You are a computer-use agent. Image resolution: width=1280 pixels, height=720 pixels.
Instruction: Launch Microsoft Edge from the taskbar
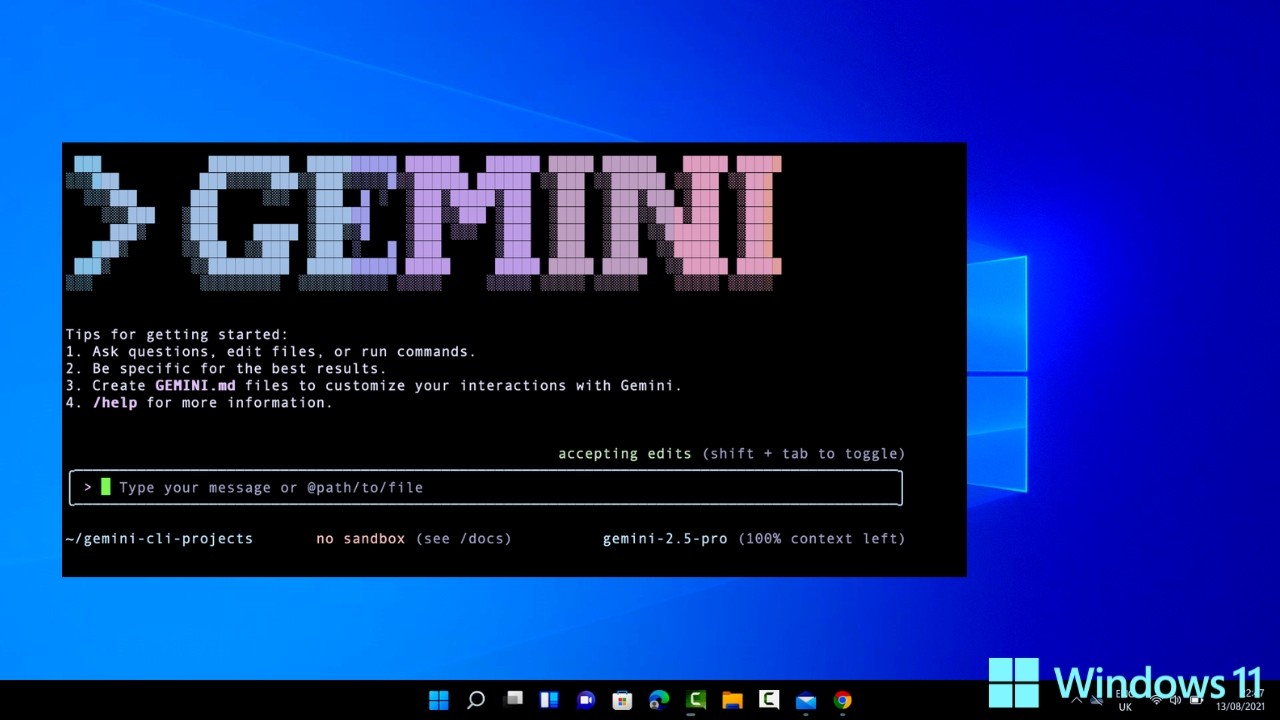click(x=659, y=700)
